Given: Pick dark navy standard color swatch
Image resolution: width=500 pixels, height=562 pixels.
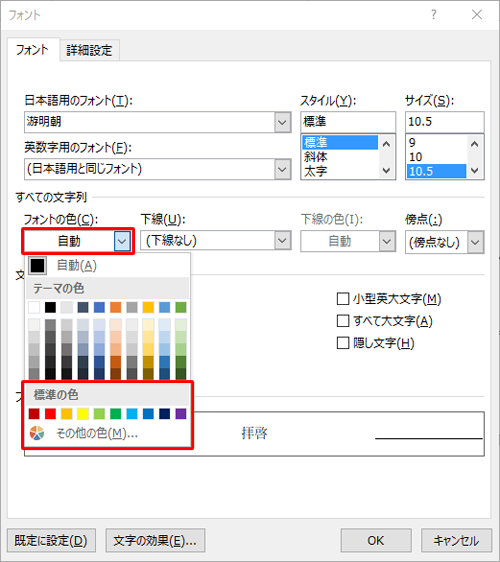Looking at the screenshot, I should pyautogui.click(x=165, y=414).
